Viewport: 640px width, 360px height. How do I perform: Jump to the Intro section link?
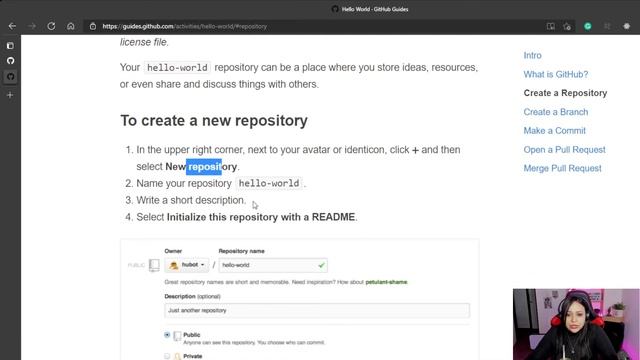533,55
